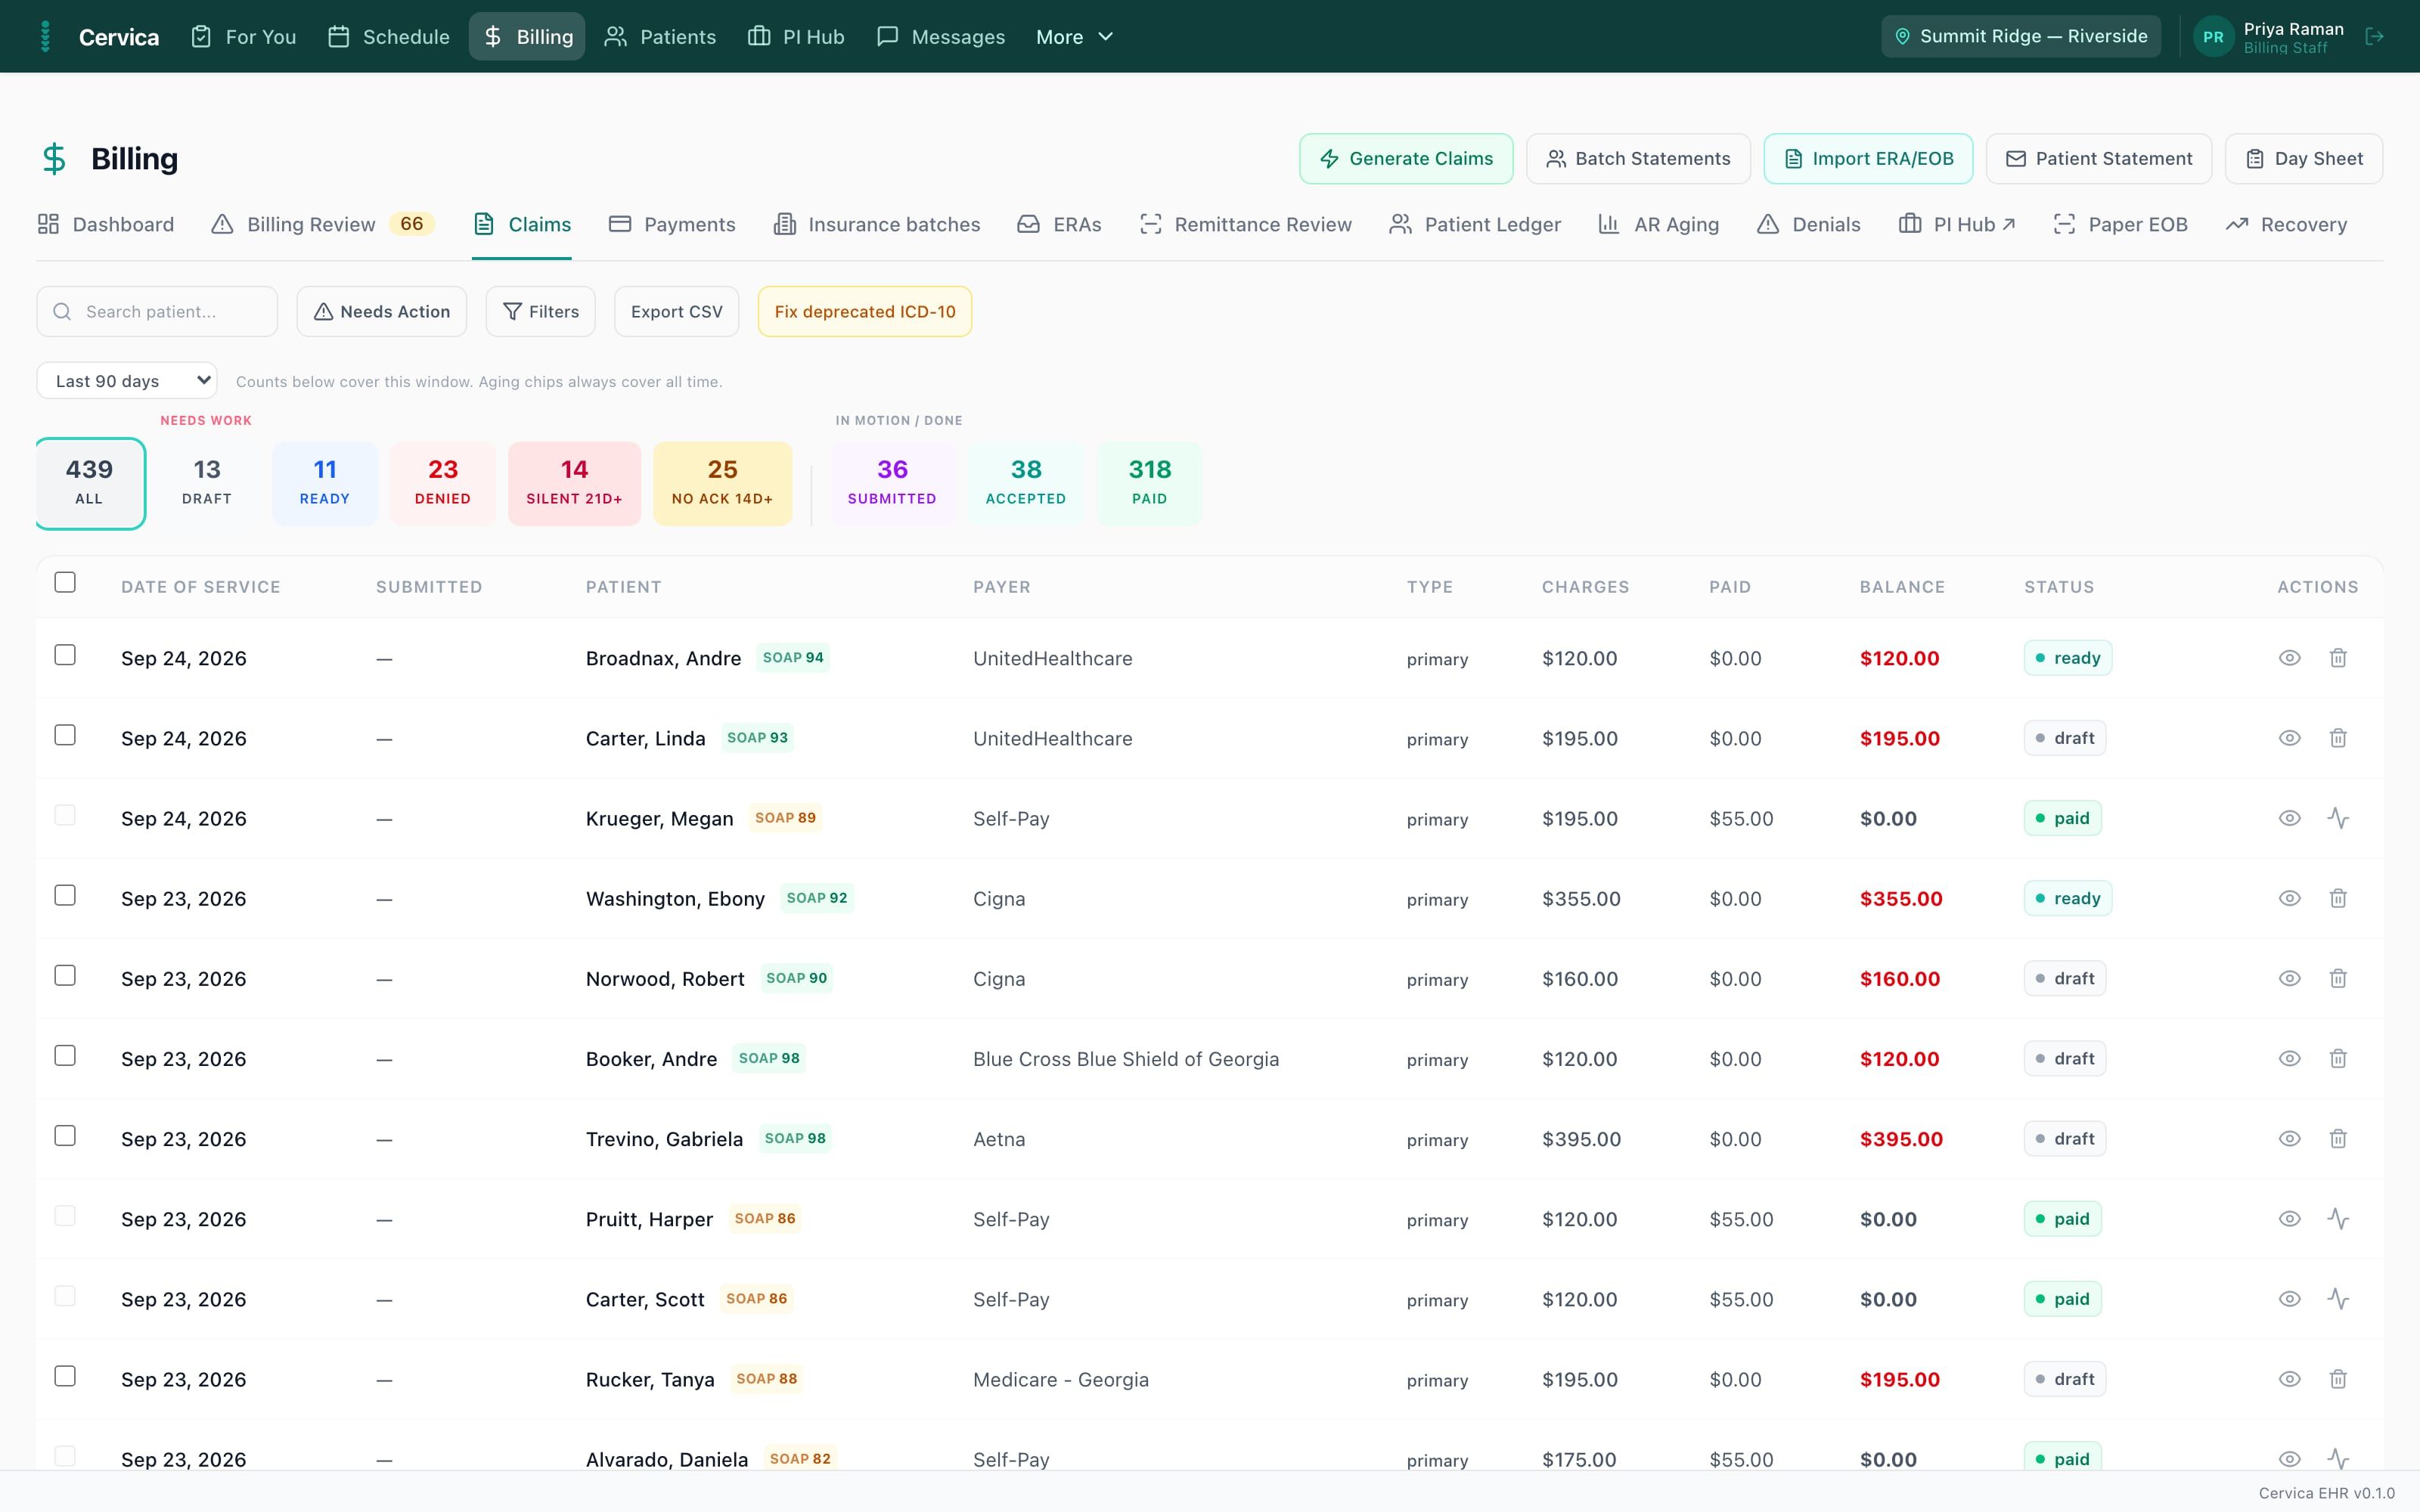The width and height of the screenshot is (2420, 1512).
Task: Click Fix deprecated ICD-10 button
Action: [864, 312]
